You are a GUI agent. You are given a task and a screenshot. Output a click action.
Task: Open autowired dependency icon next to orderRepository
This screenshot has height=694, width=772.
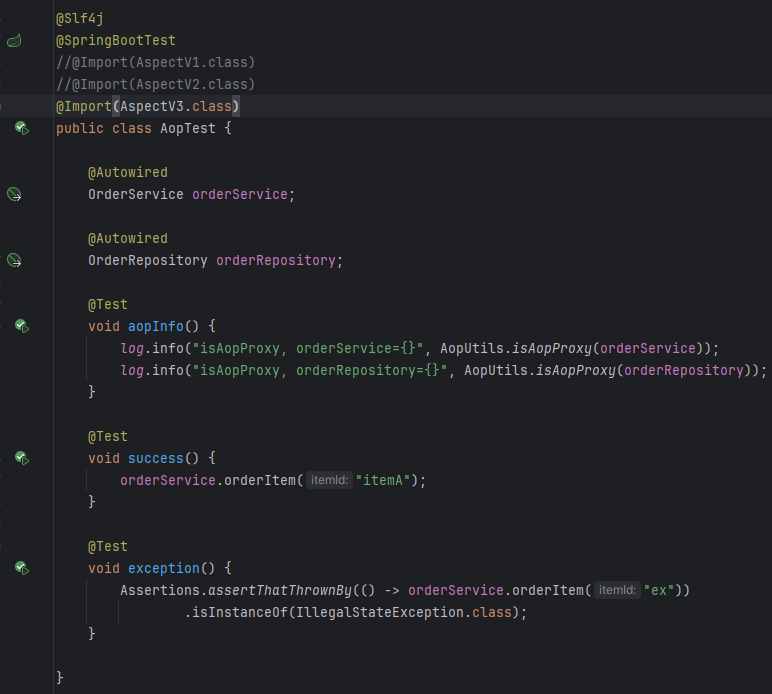click(x=14, y=260)
